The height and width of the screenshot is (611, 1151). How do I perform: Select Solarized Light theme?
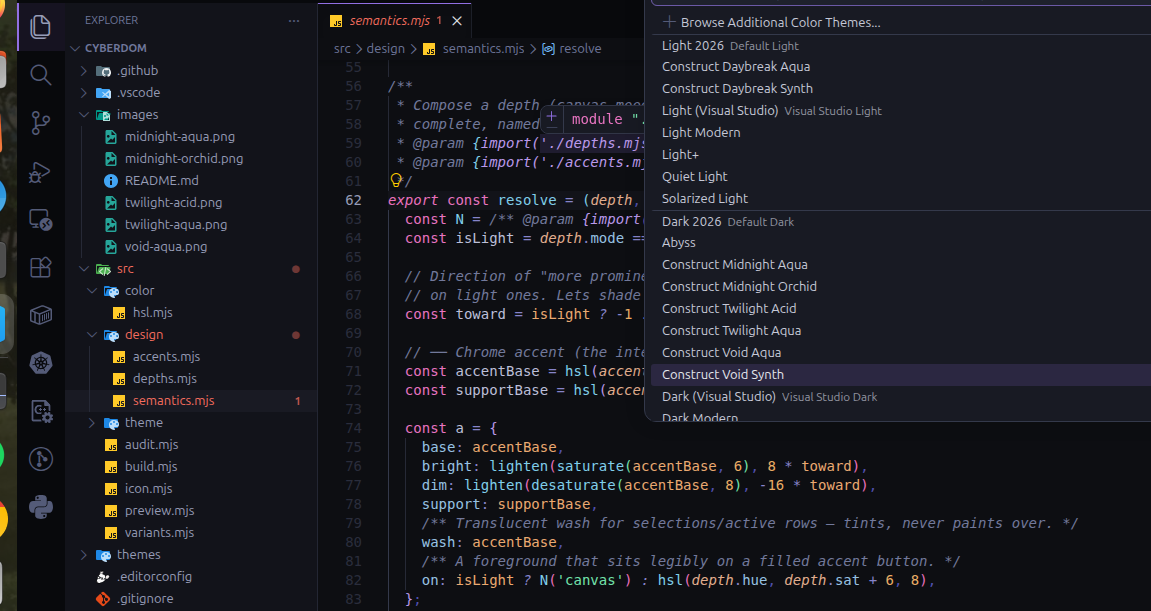pyautogui.click(x=901, y=199)
